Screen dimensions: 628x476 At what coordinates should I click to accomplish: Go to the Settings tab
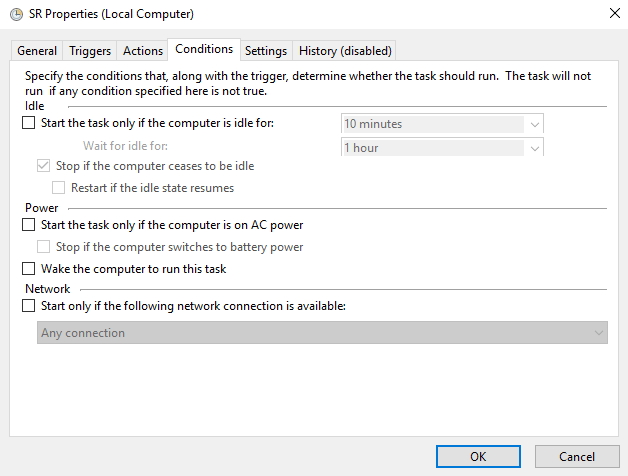click(x=266, y=51)
